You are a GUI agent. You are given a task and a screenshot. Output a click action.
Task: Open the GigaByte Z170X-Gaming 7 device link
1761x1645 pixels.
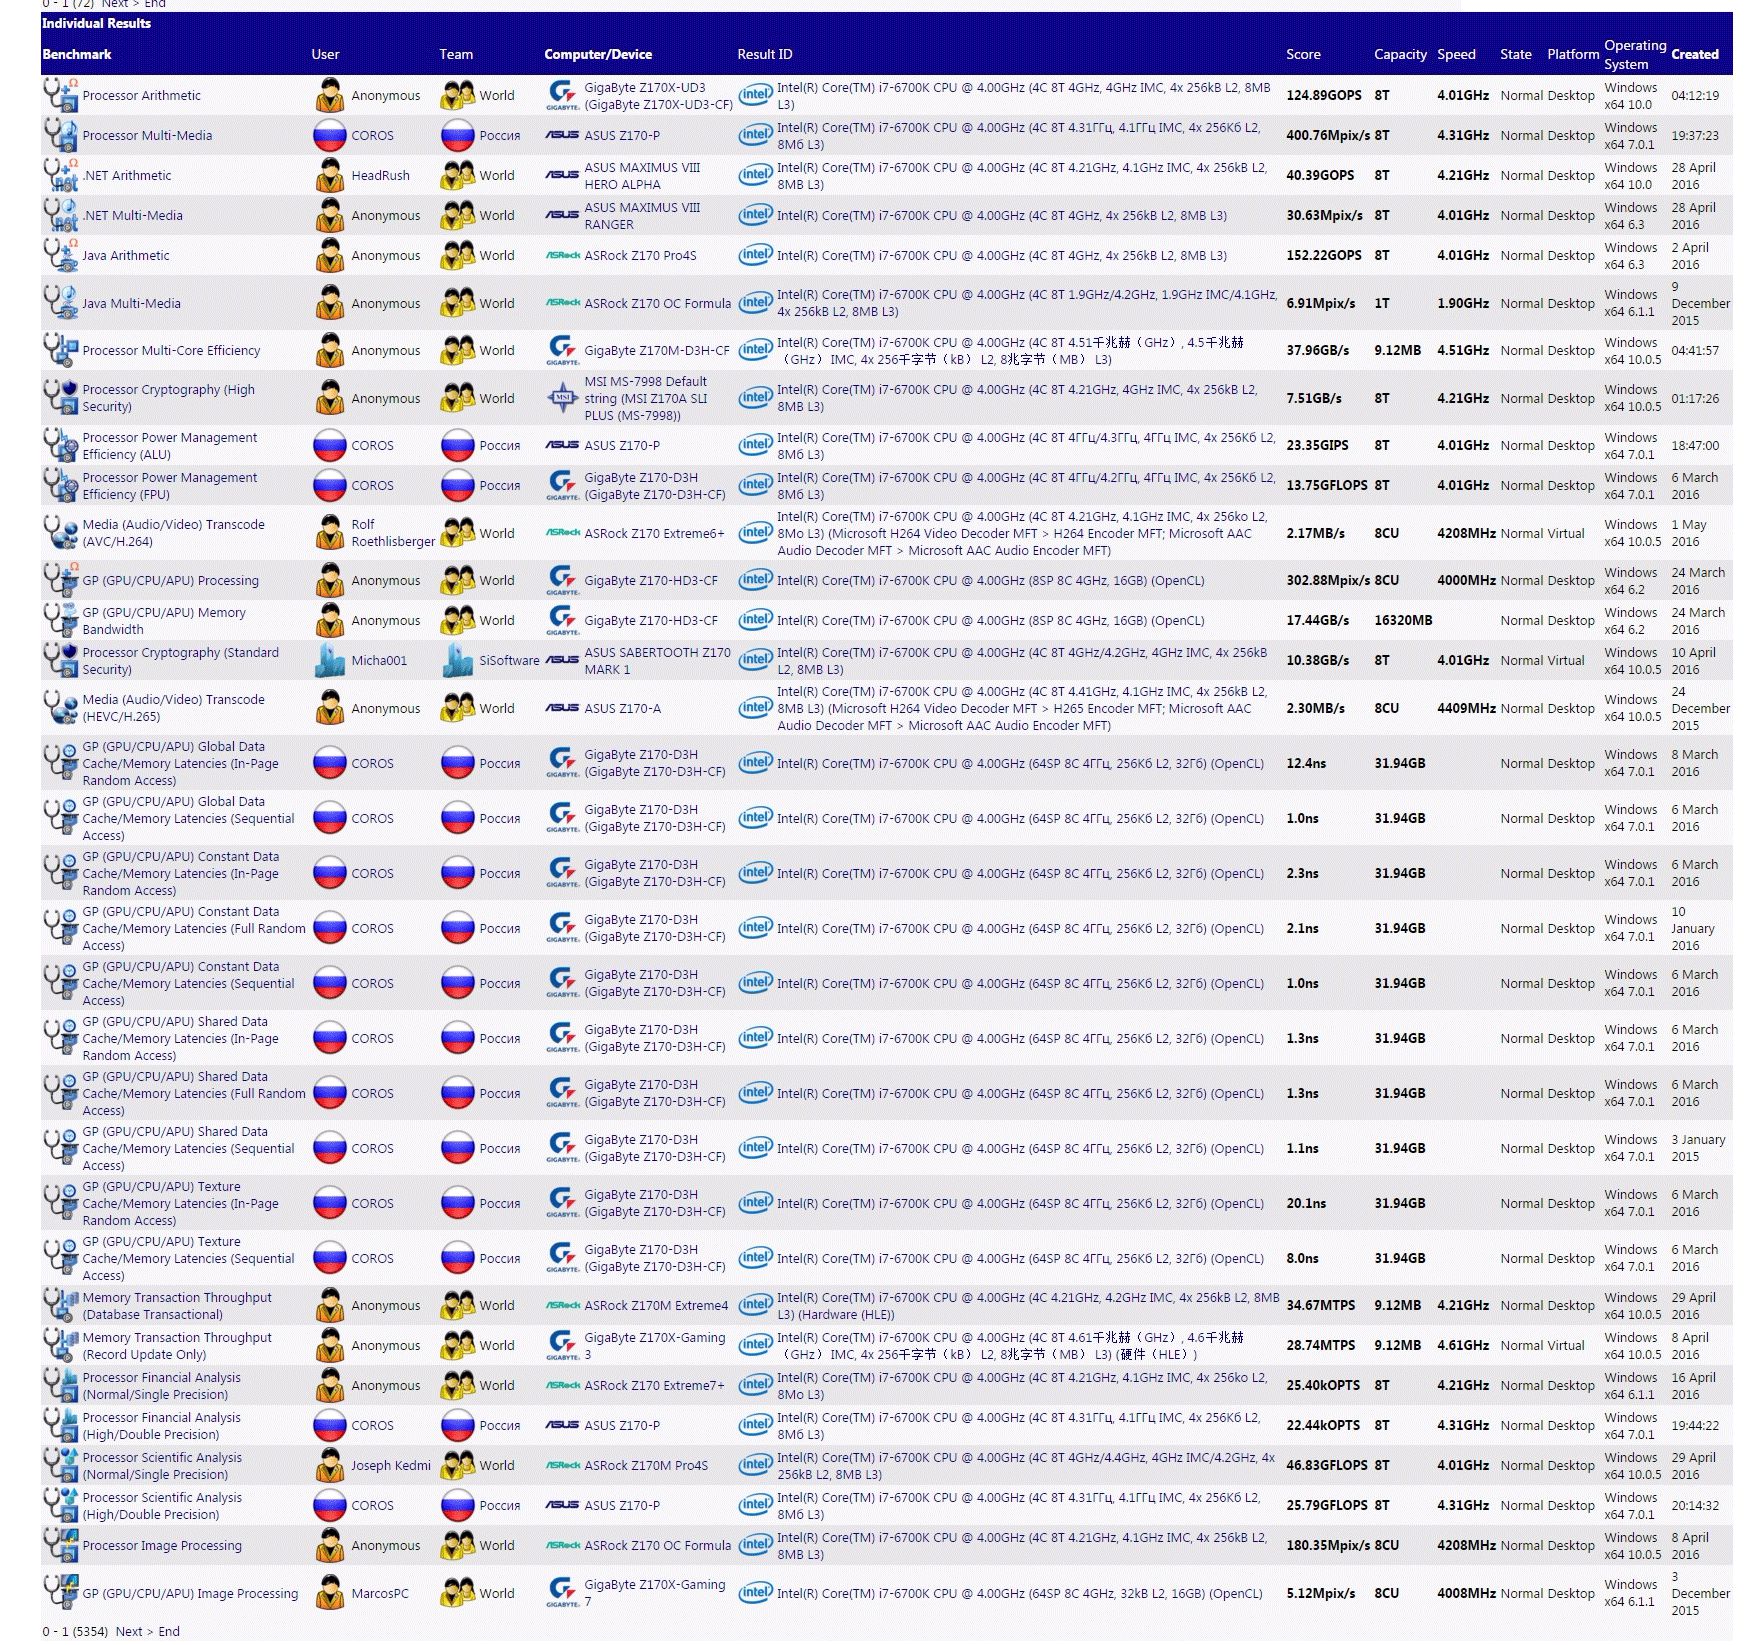(x=655, y=1593)
